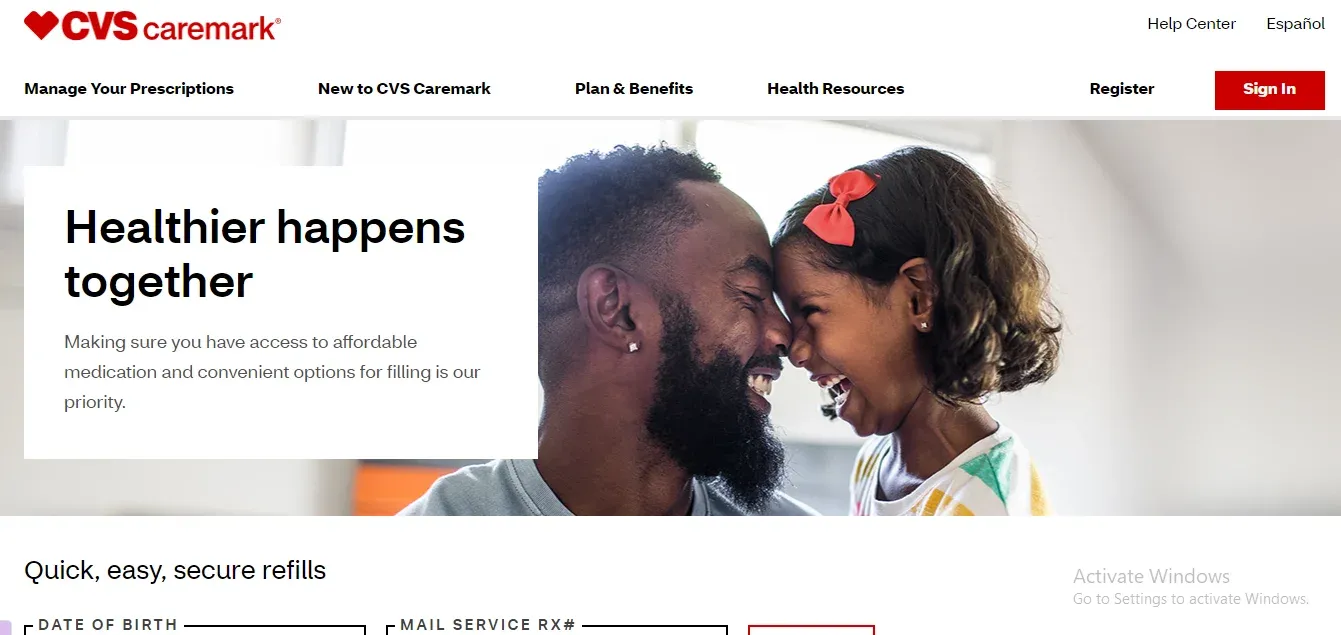
Task: Click the Register link
Action: point(1122,89)
